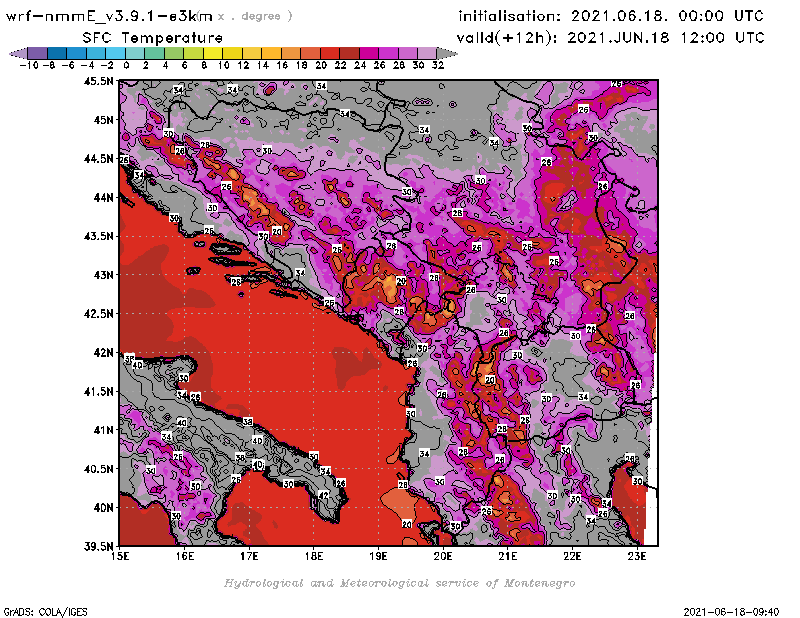
Task: Click the '41.5N' latitude axis label
Action: click(98, 391)
